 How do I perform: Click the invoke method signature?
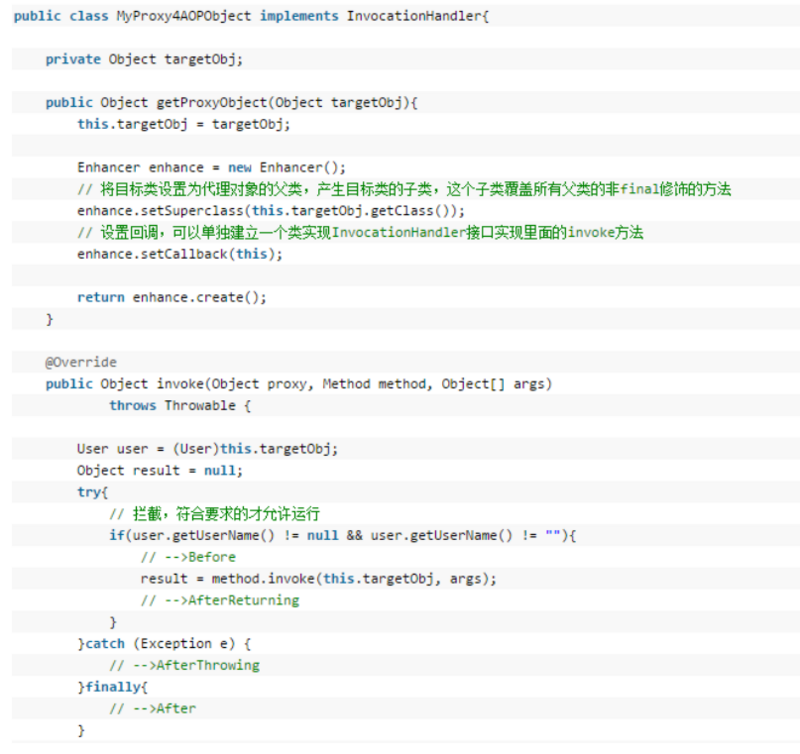tap(298, 384)
